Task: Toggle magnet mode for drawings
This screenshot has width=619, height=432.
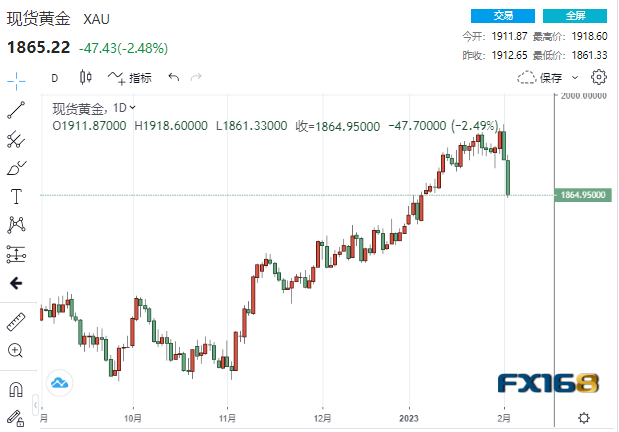Action: coord(16,389)
